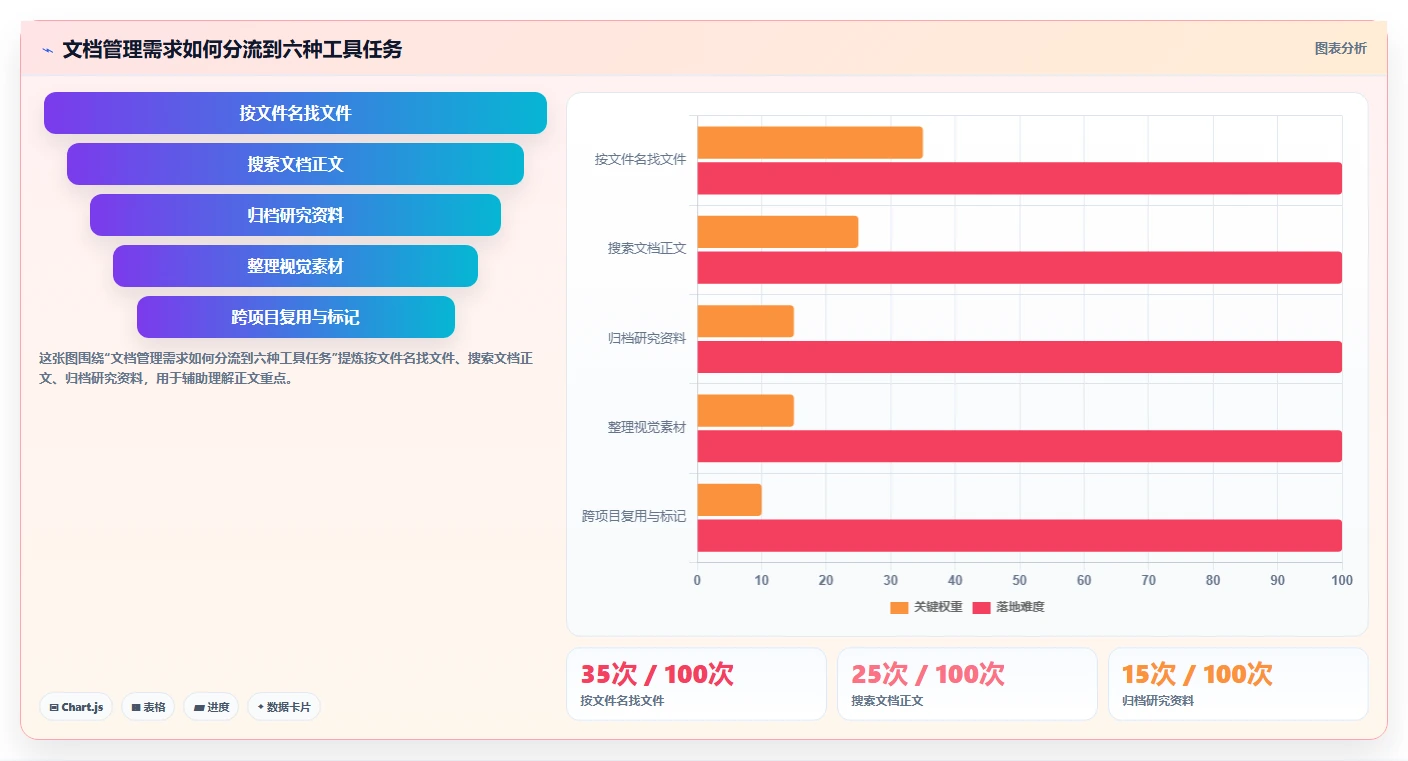Click the 文档管理需求如何分流到六种工具任务 title

point(232,49)
